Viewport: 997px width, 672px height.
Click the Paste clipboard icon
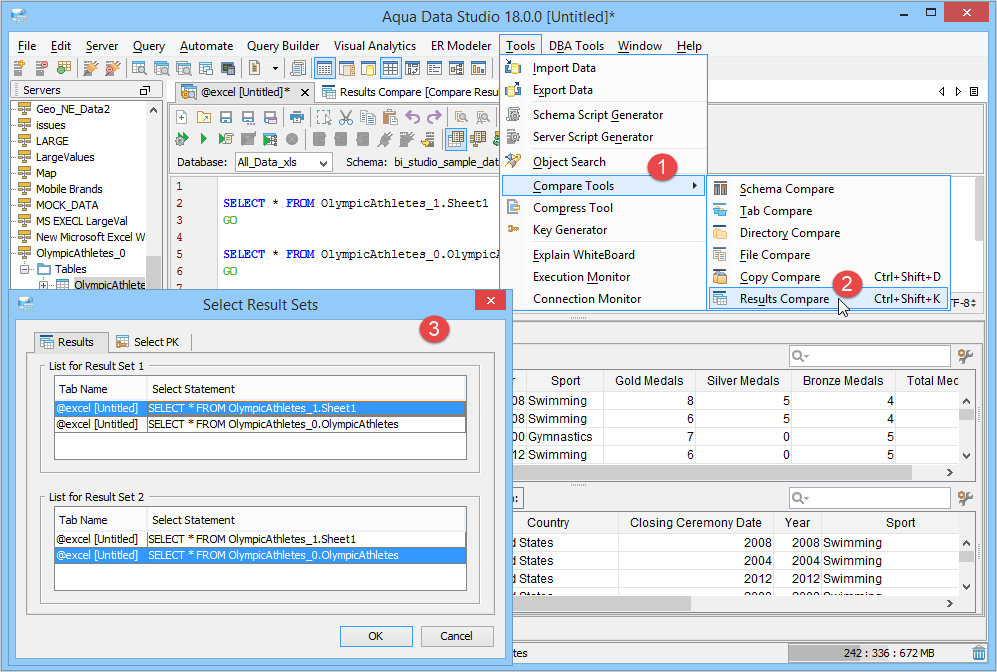[390, 117]
